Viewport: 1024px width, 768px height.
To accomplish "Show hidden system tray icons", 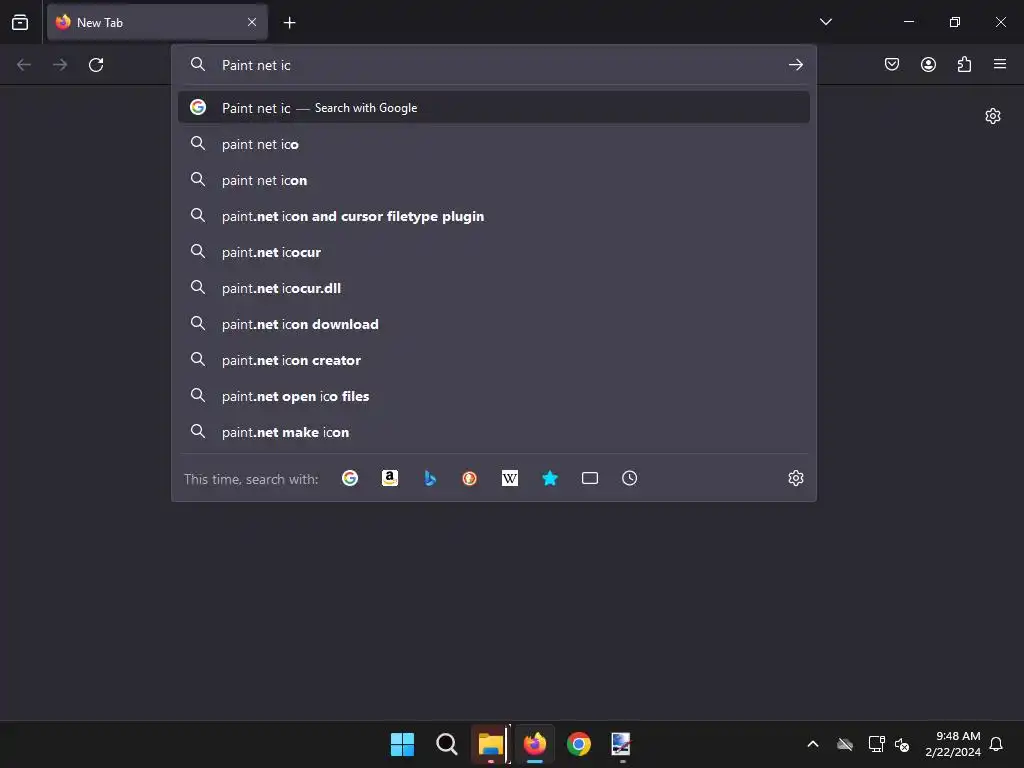I will coord(813,744).
